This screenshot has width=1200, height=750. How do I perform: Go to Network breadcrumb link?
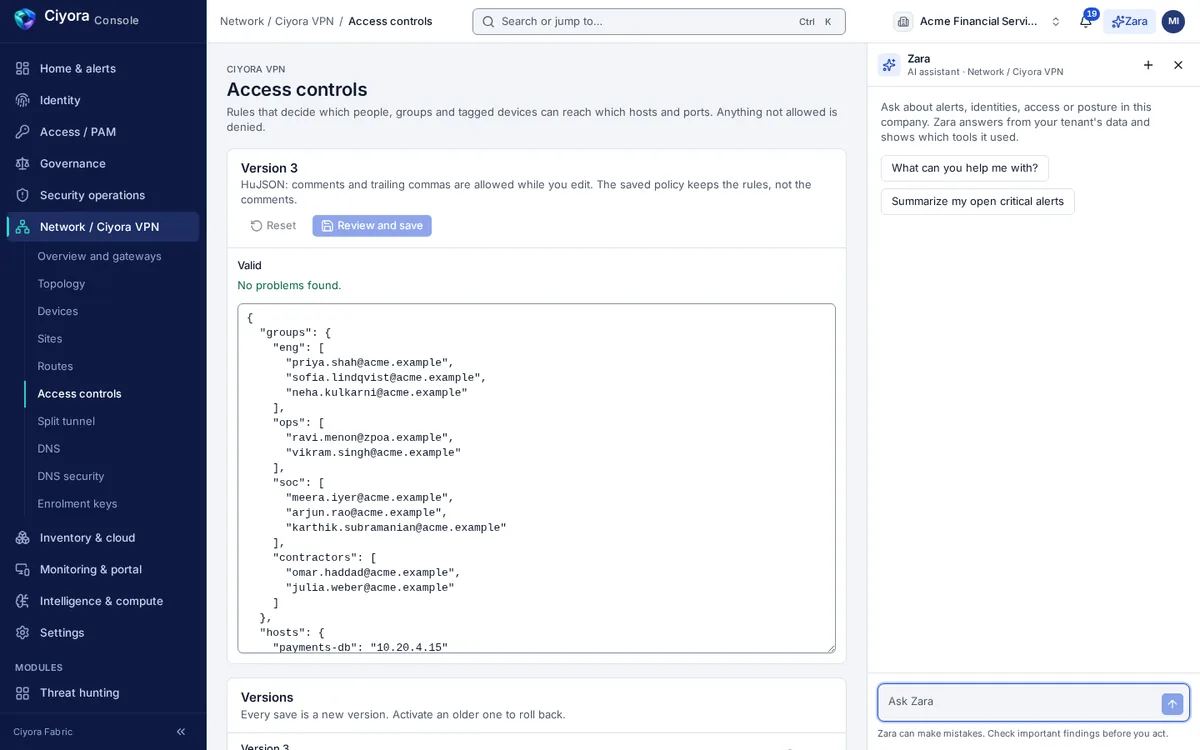coord(242,21)
